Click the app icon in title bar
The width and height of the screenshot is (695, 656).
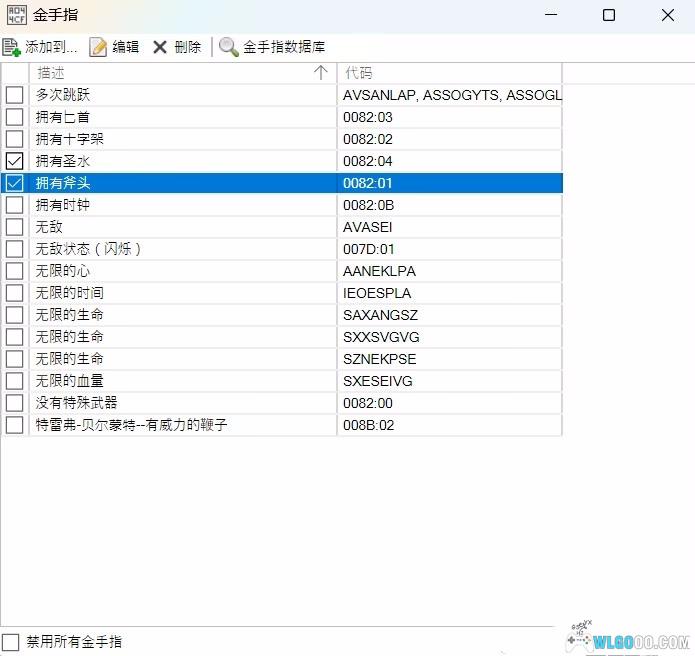coord(16,15)
